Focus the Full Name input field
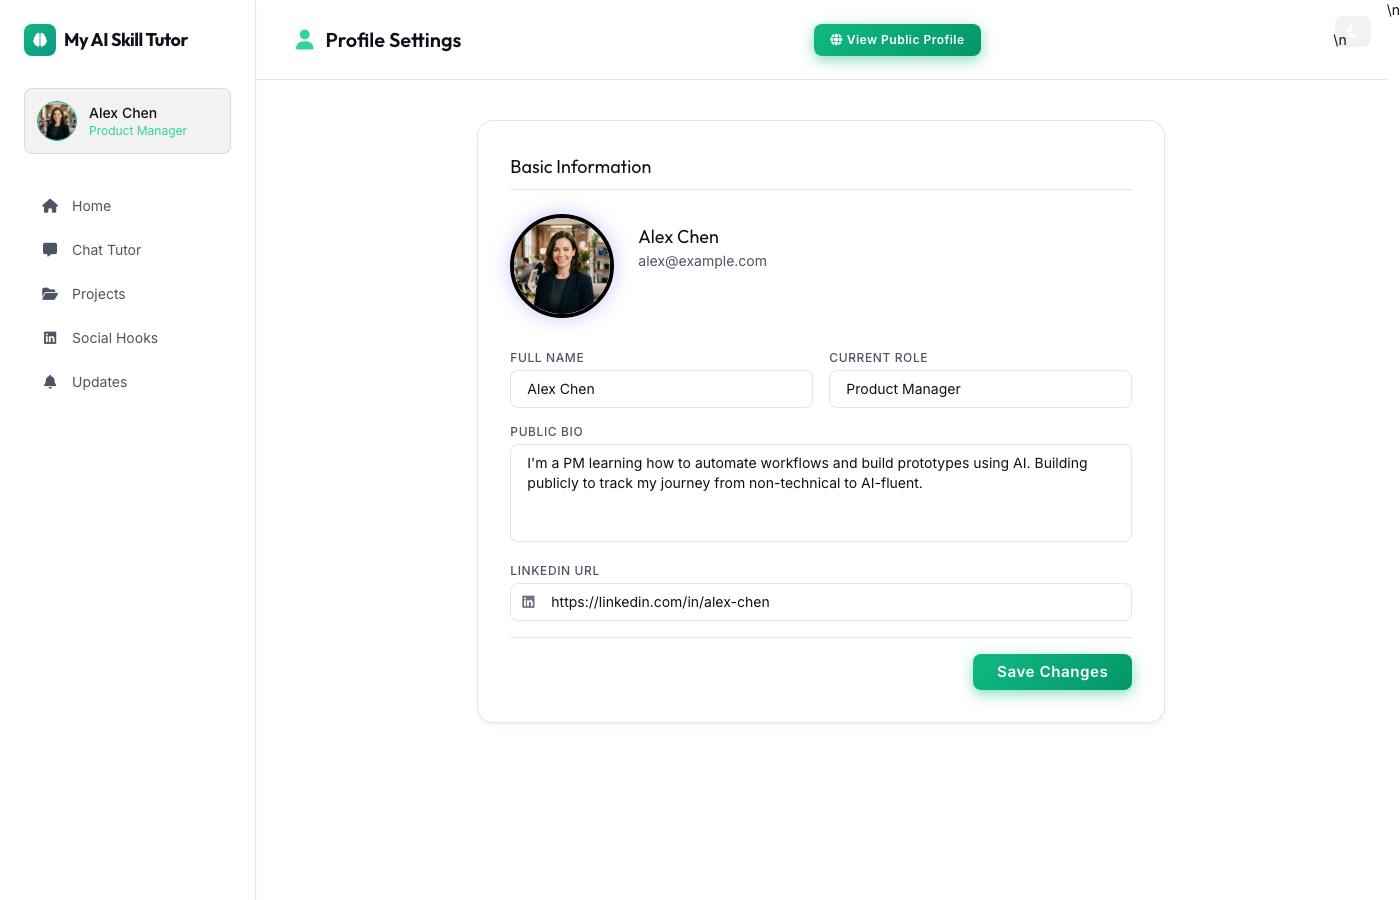Image resolution: width=1400 pixels, height=900 pixels. [661, 389]
